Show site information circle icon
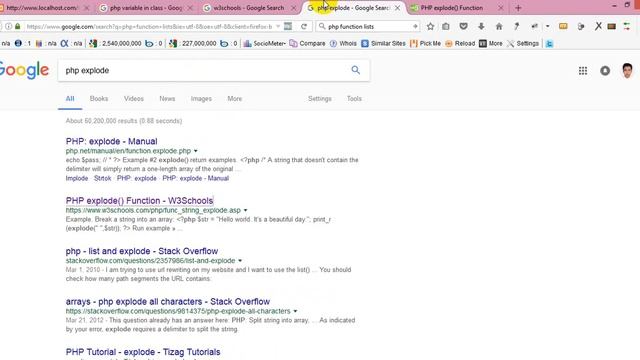The image size is (640, 360). tap(9, 27)
